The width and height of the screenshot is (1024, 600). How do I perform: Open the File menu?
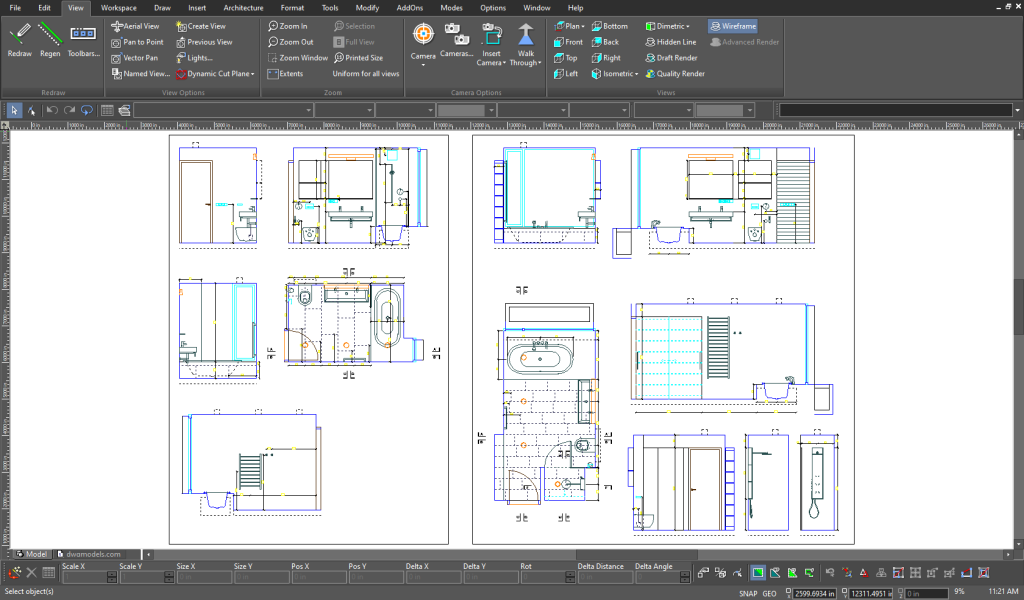click(15, 8)
